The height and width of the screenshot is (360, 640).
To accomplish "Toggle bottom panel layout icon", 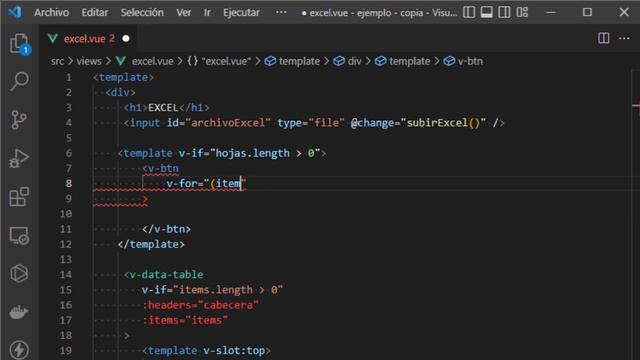I will point(487,12).
